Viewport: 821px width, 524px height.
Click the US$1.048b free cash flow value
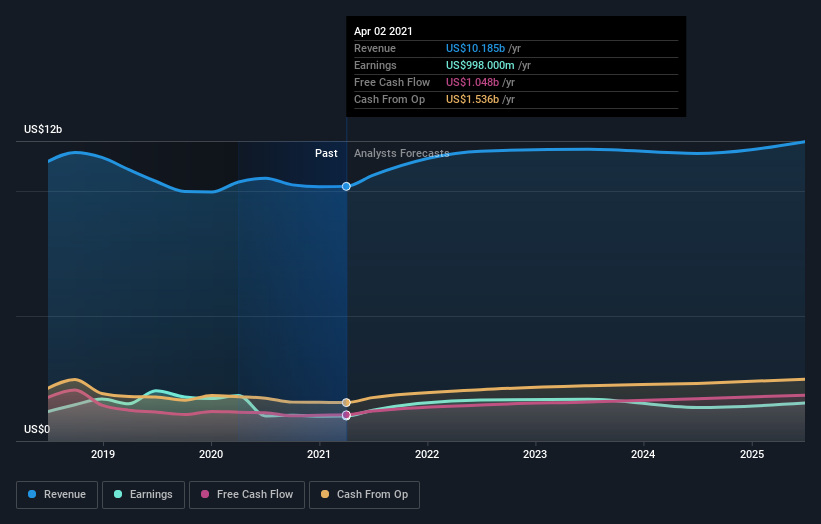point(472,82)
